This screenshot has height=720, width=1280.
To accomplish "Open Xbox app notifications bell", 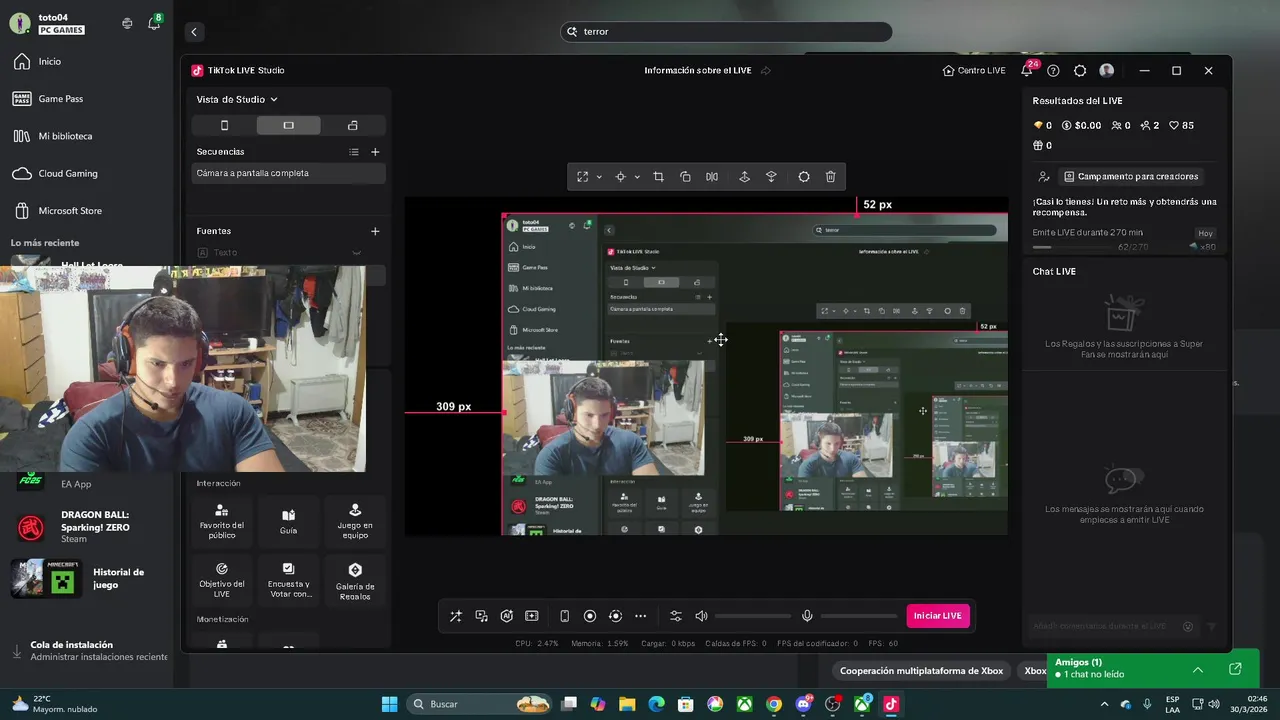I will click(x=154, y=23).
